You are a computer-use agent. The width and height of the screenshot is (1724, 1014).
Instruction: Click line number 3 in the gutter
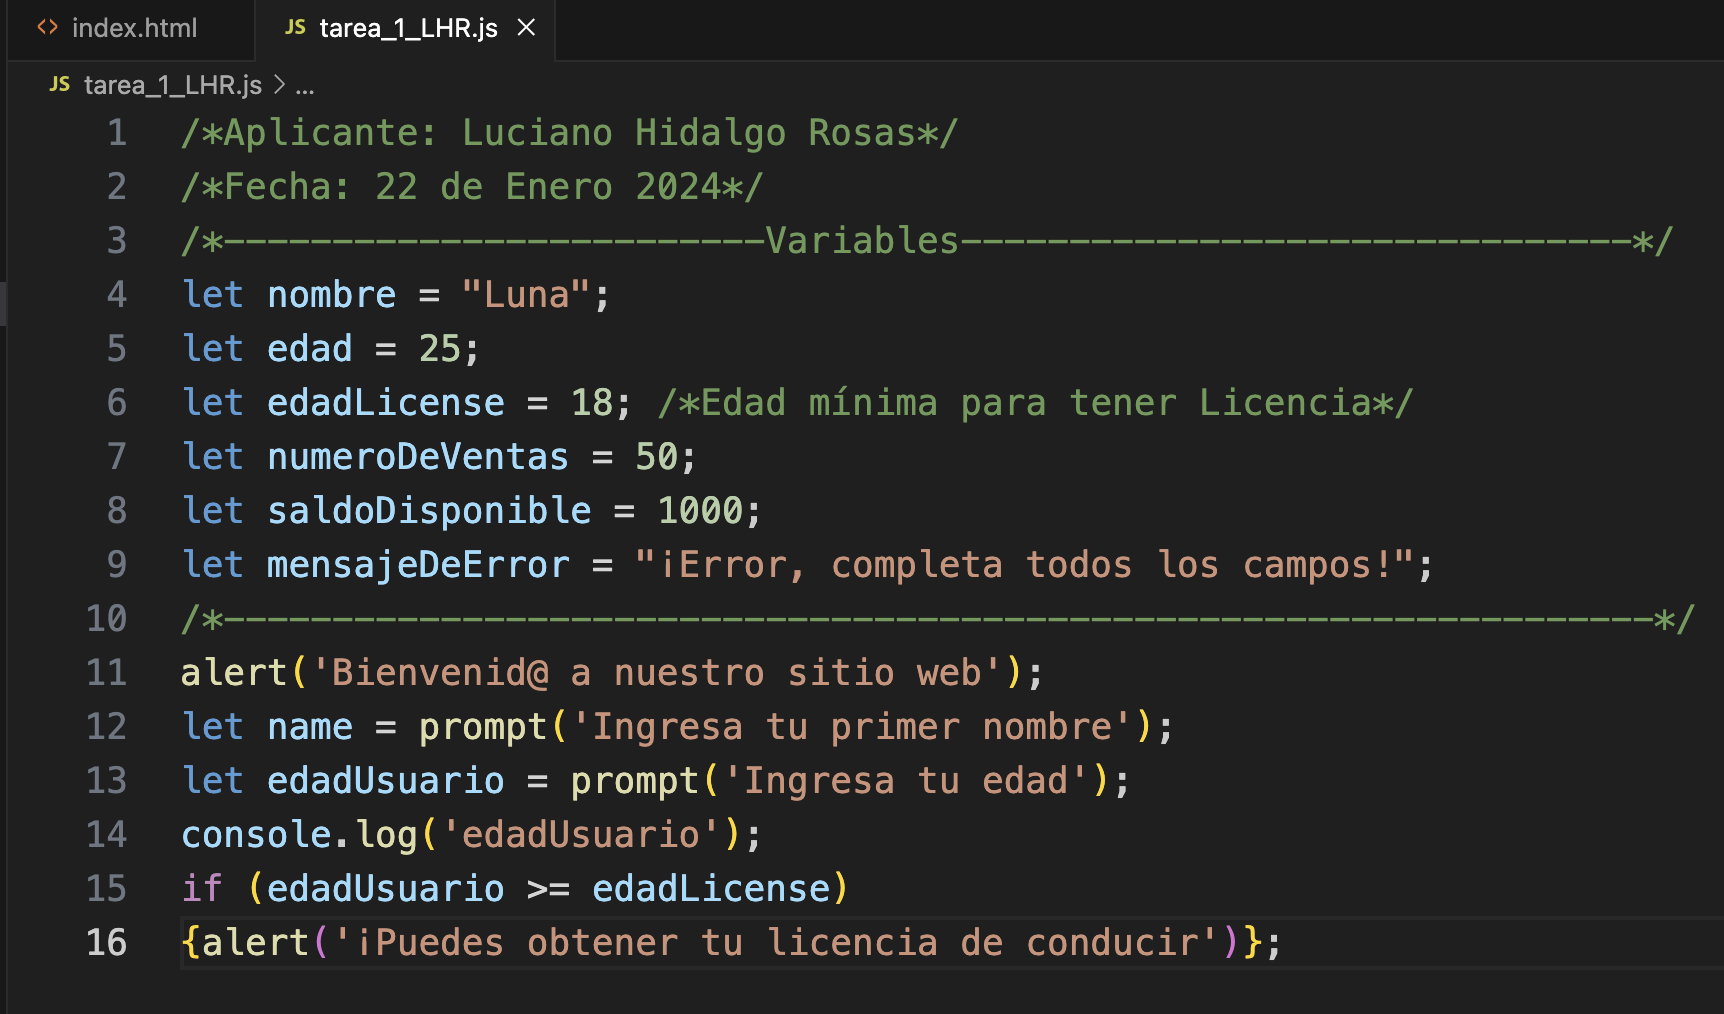[x=117, y=241]
